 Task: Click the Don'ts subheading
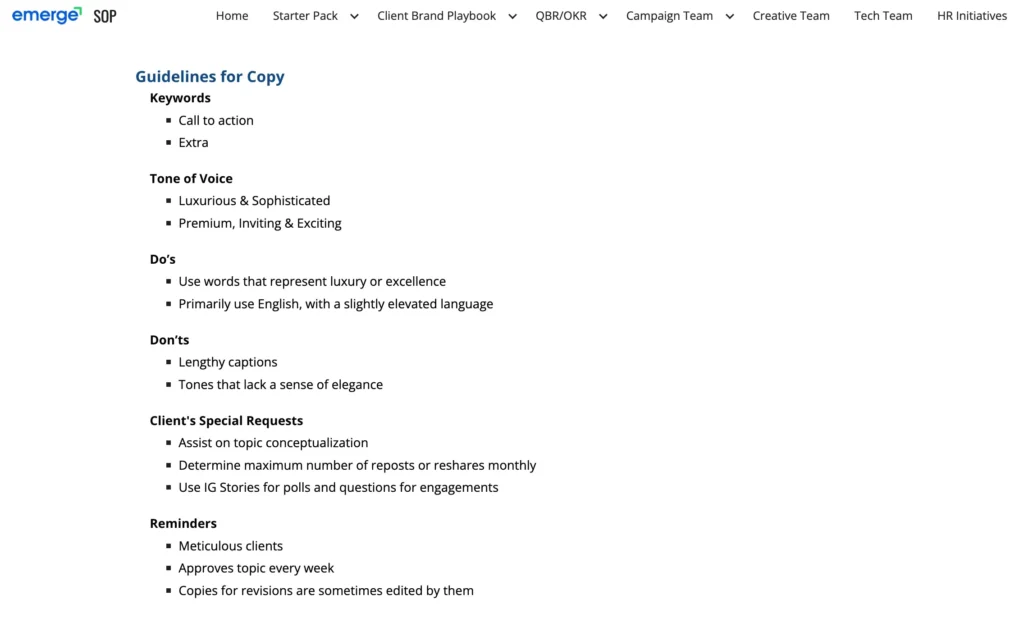pos(169,340)
